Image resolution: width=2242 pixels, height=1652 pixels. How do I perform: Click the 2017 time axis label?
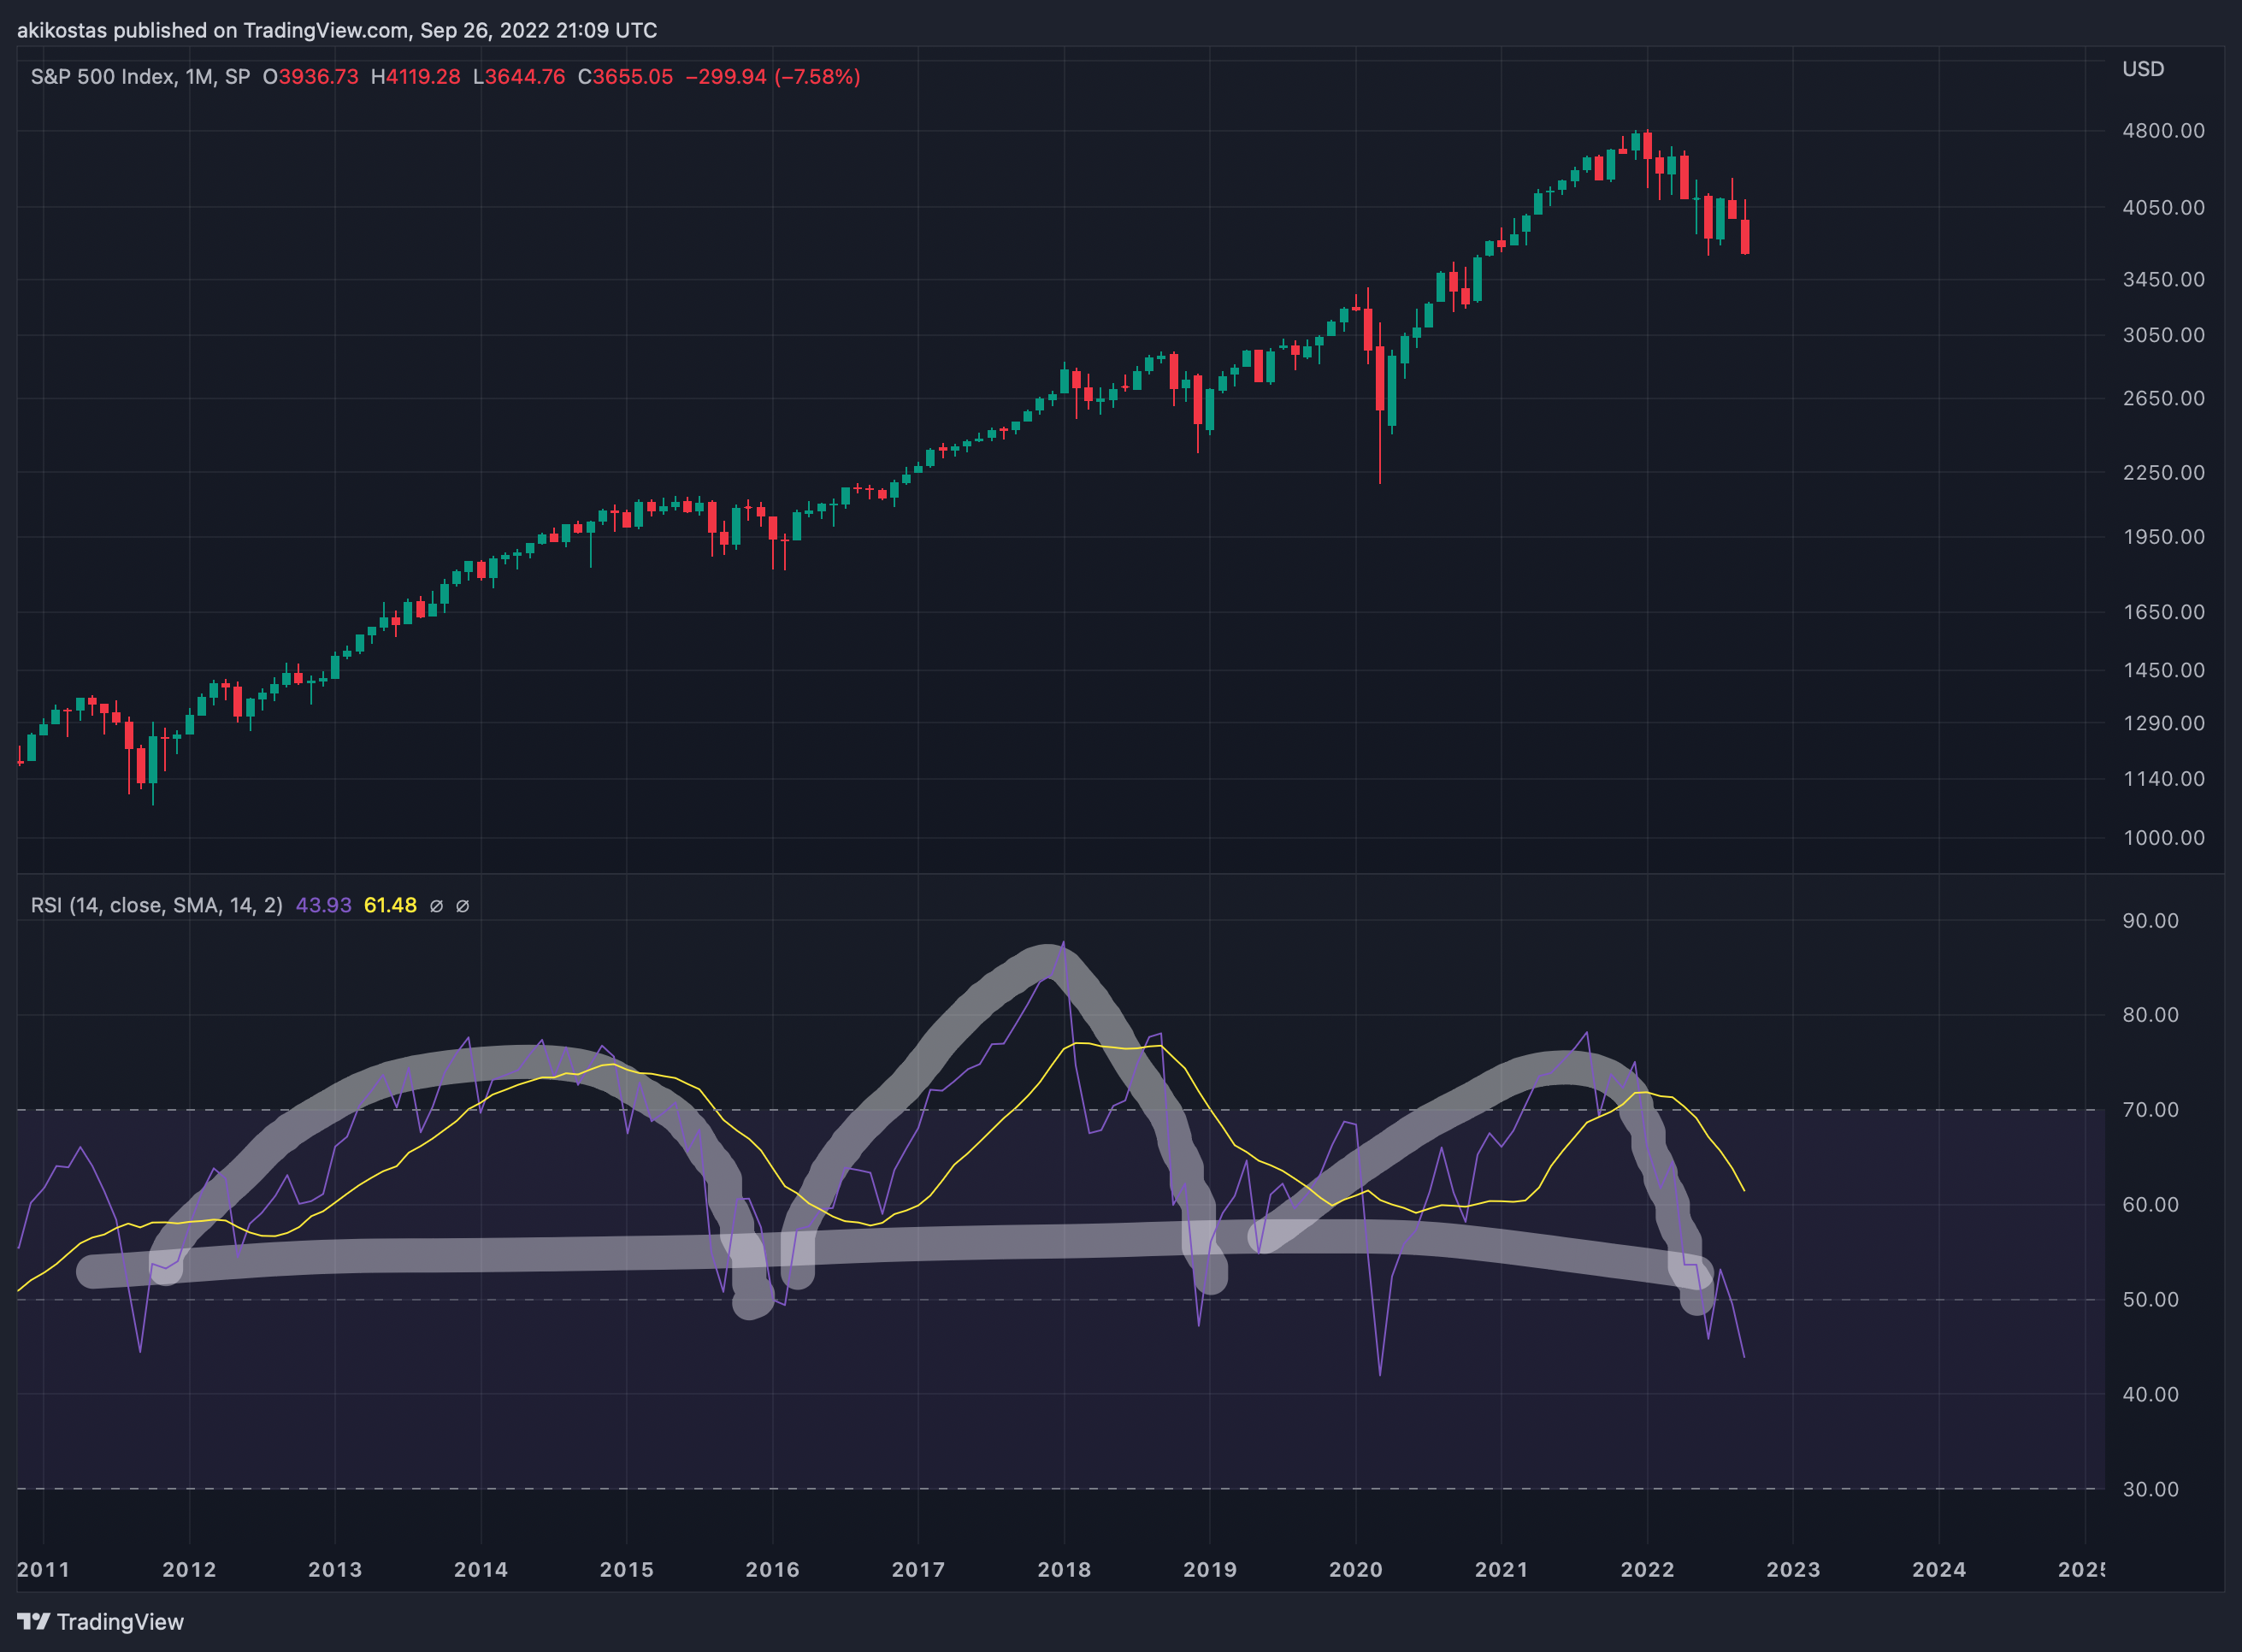[918, 1570]
